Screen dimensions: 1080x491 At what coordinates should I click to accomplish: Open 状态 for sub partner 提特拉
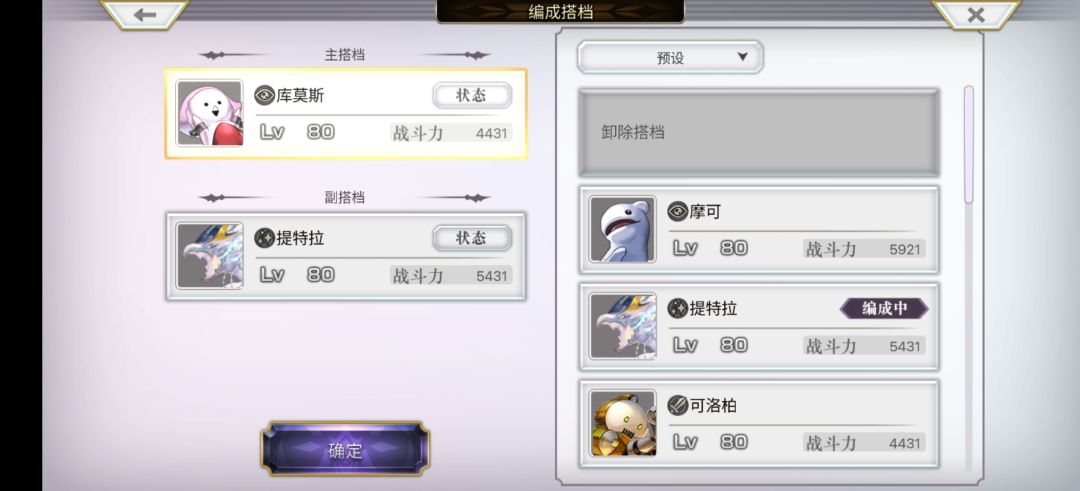point(472,238)
